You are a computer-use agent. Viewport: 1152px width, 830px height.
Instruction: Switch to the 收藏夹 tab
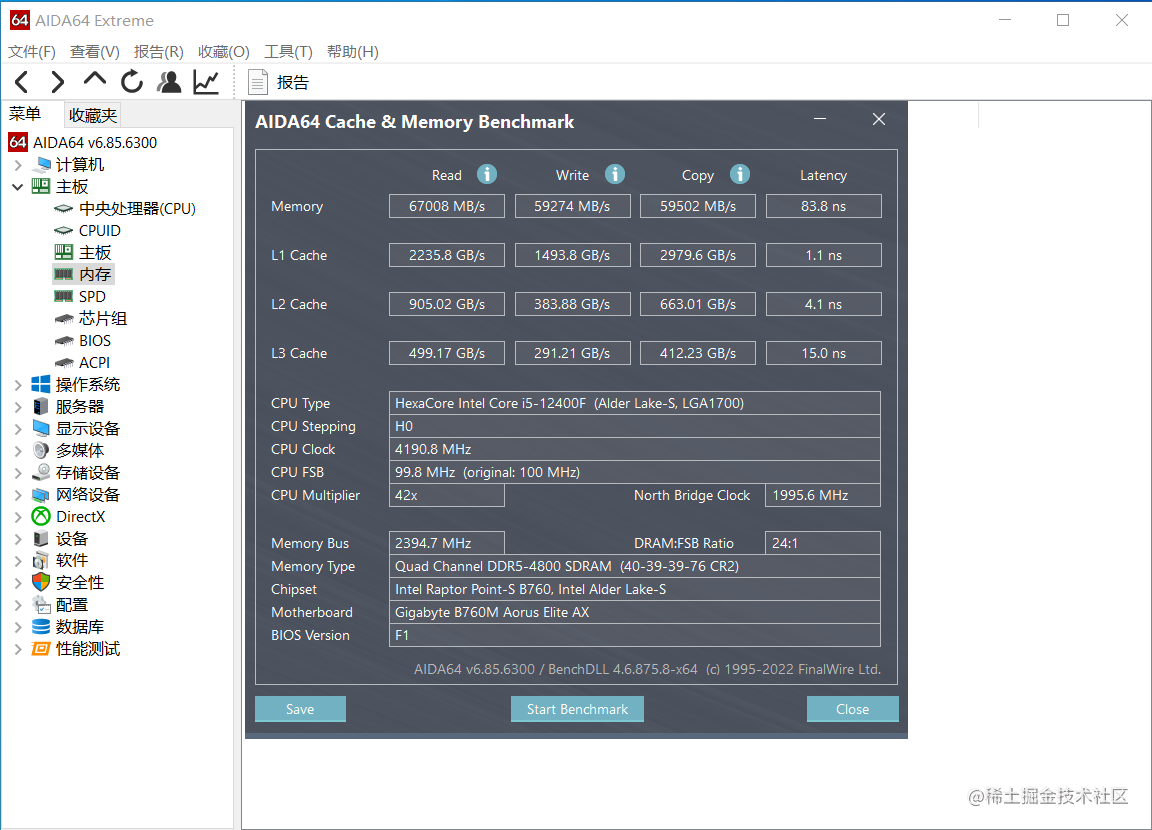(x=93, y=115)
